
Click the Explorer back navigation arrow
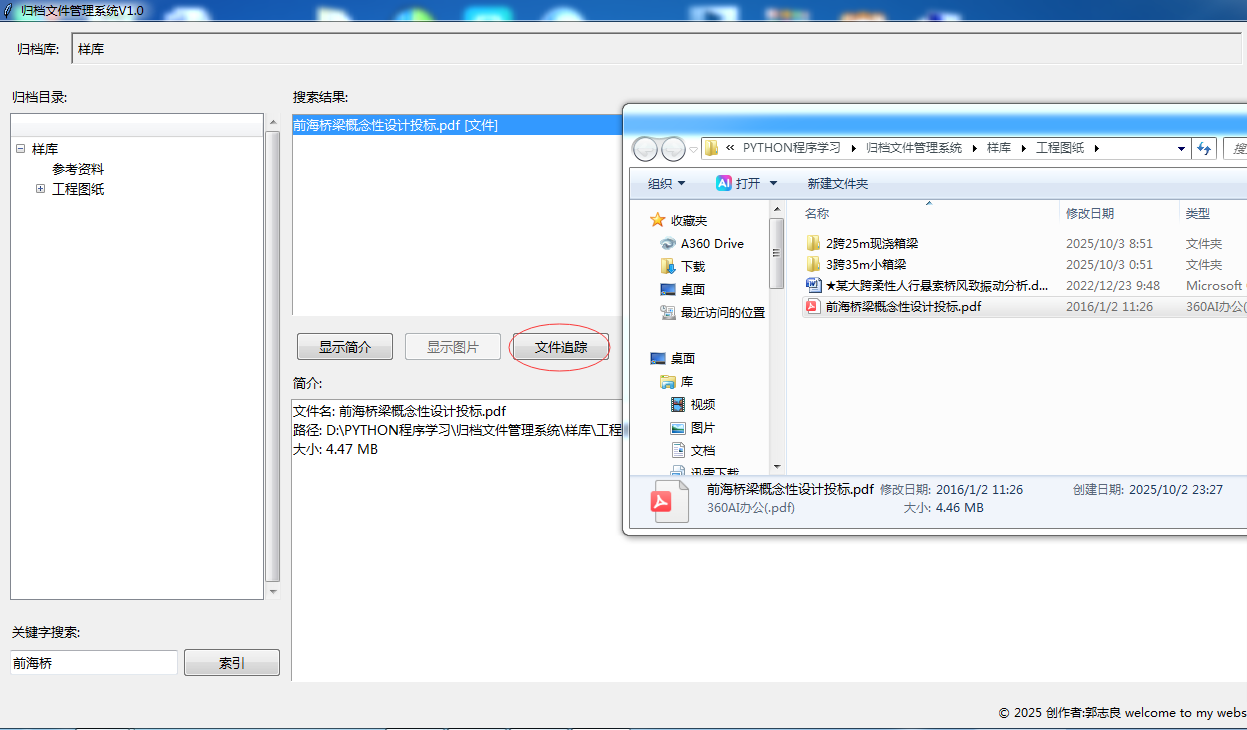[645, 149]
